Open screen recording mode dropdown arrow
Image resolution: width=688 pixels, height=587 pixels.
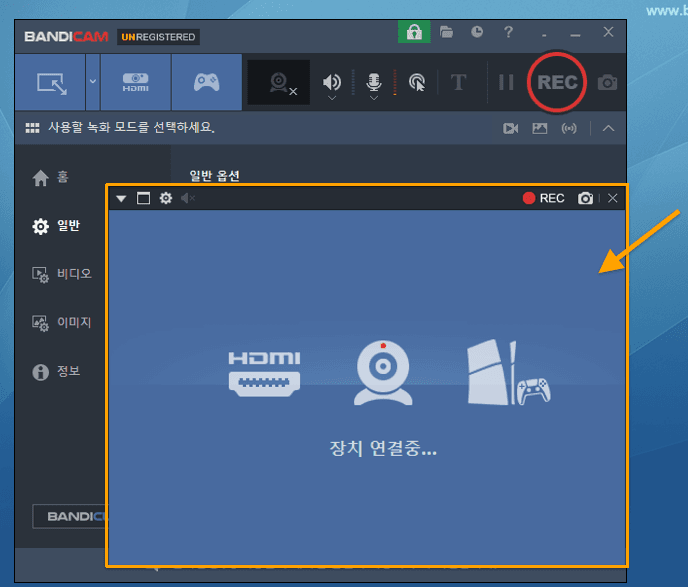pos(93,82)
